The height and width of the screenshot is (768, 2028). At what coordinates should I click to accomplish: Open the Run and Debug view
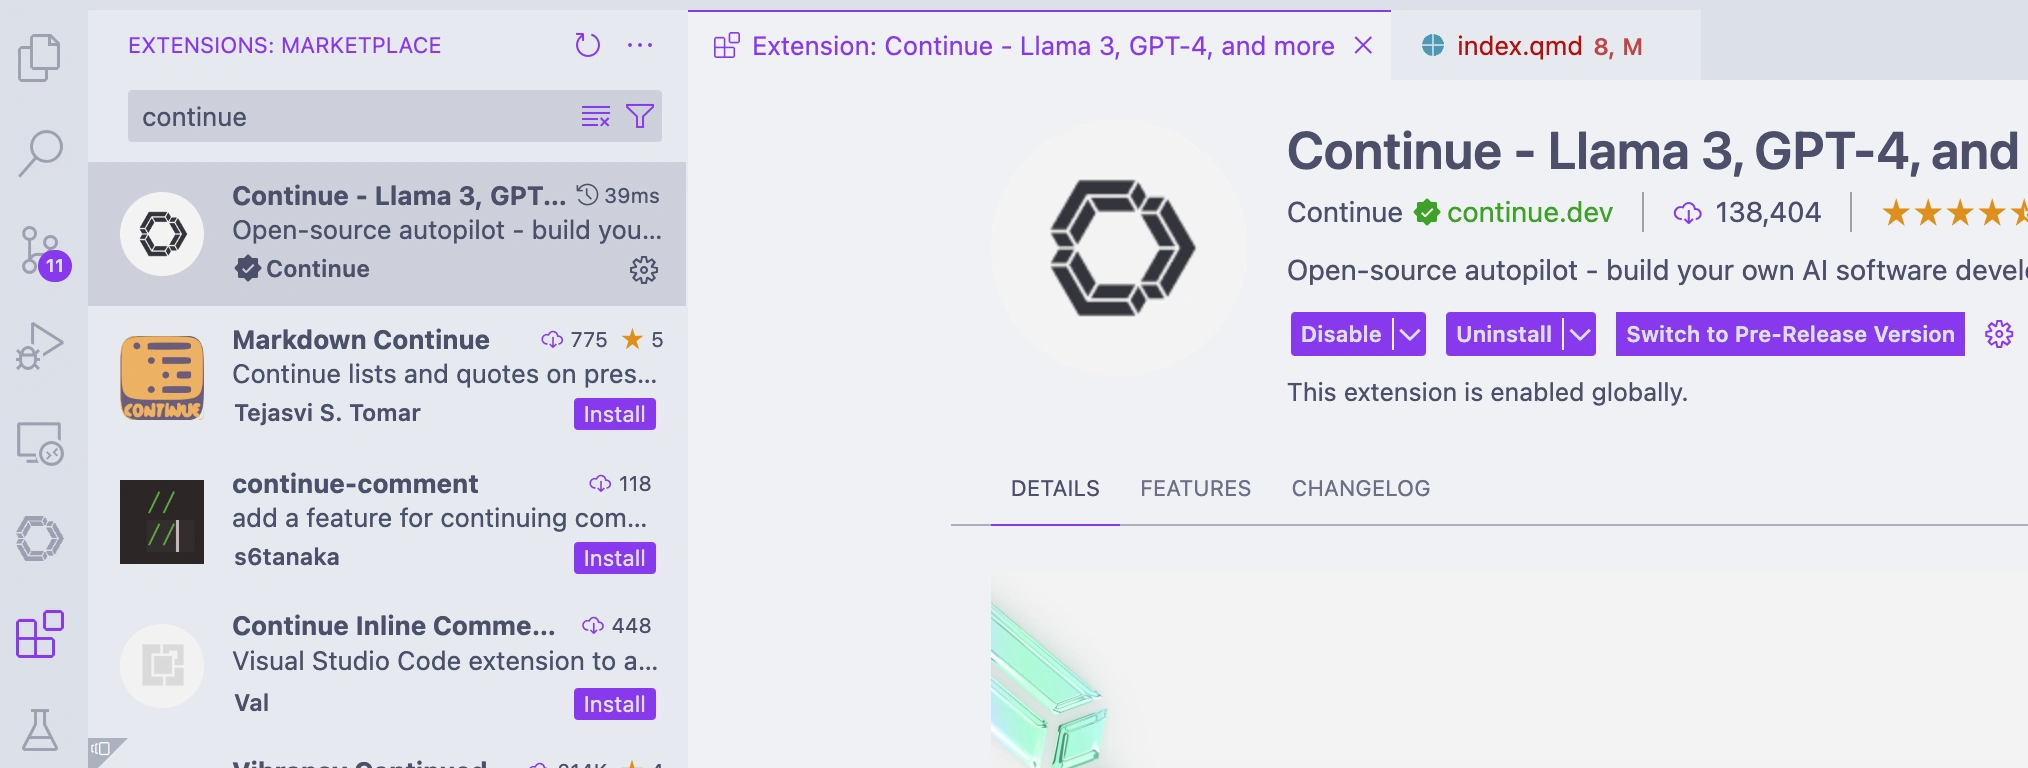40,346
